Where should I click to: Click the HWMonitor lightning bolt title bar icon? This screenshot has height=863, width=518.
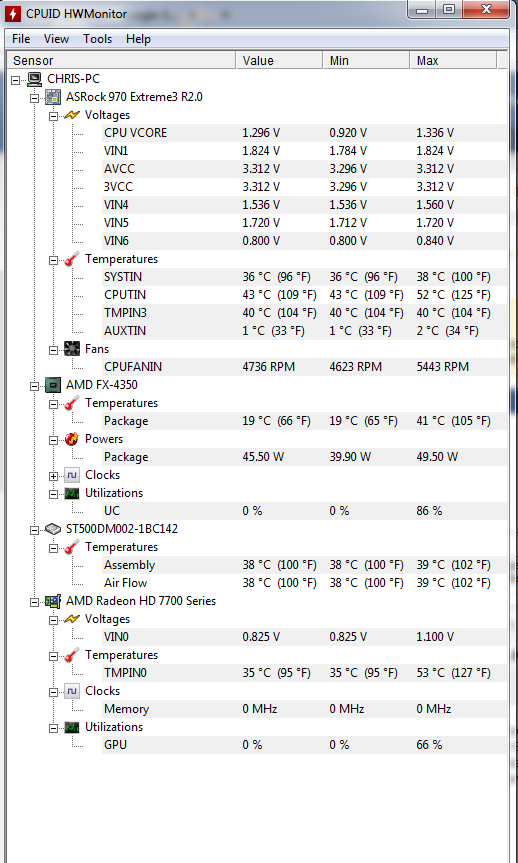click(13, 14)
